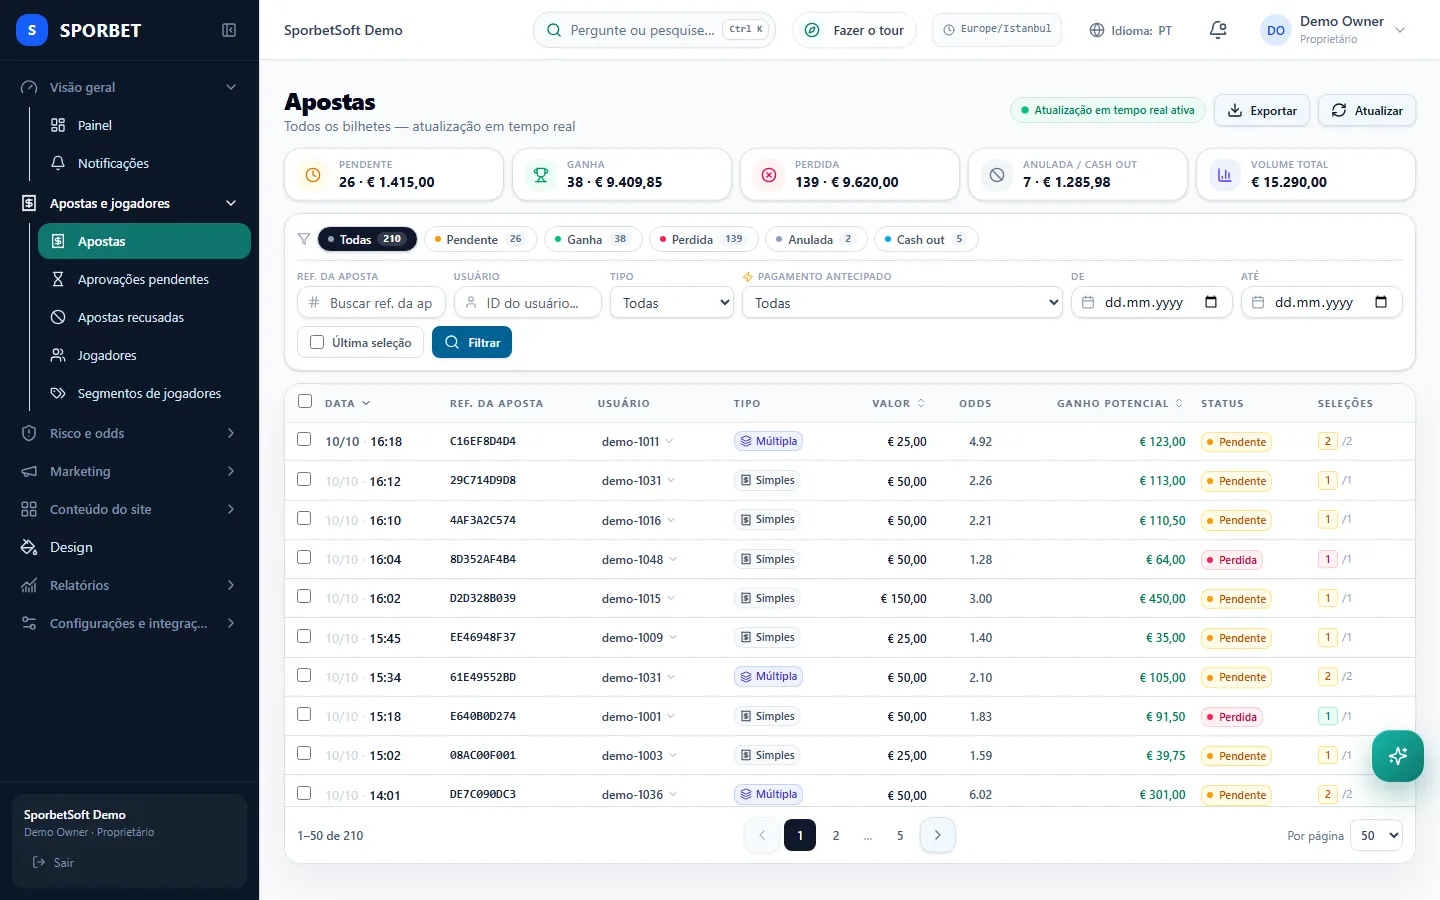Viewport: 1440px width, 900px height.
Task: Open the notifications bell in the header
Action: click(1218, 30)
